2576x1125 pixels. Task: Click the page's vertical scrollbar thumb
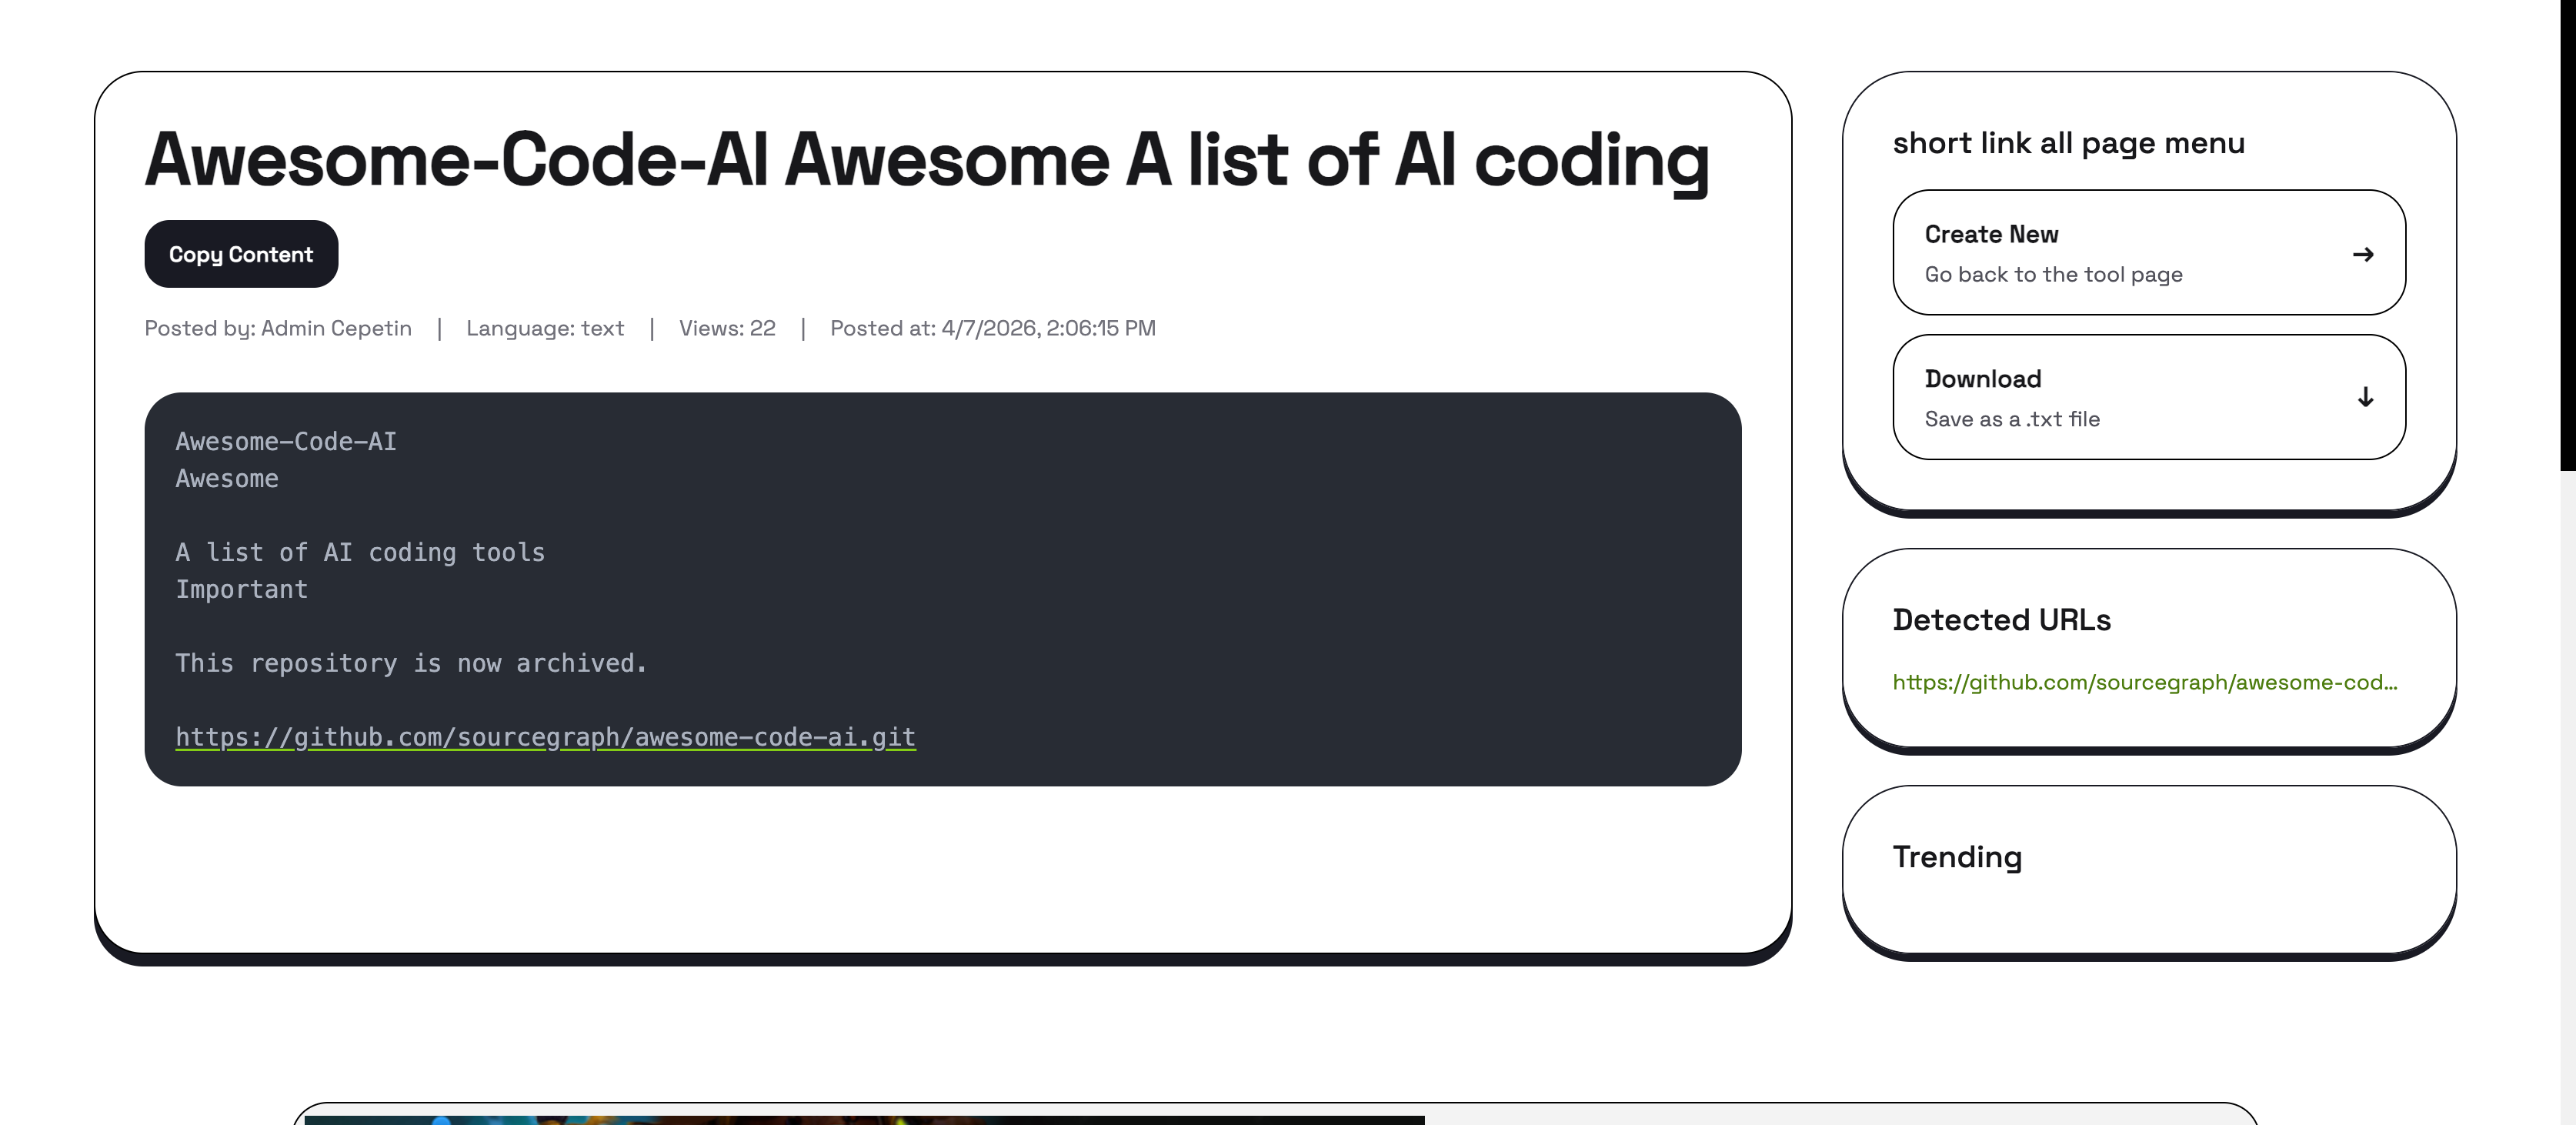tap(2567, 235)
